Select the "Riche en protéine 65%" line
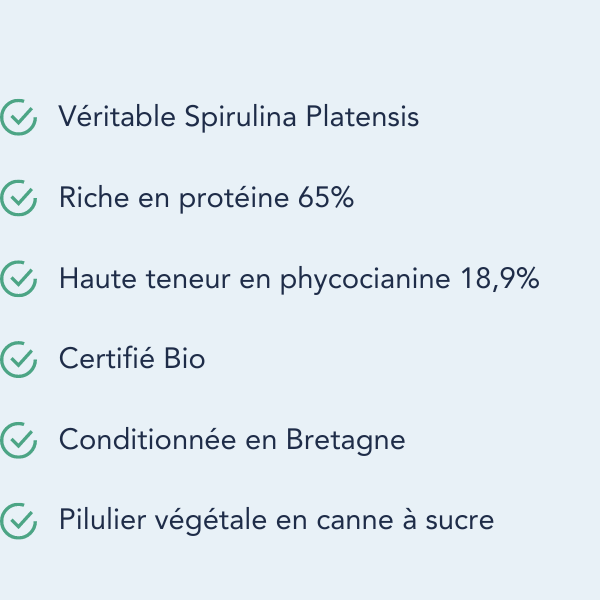 206,198
